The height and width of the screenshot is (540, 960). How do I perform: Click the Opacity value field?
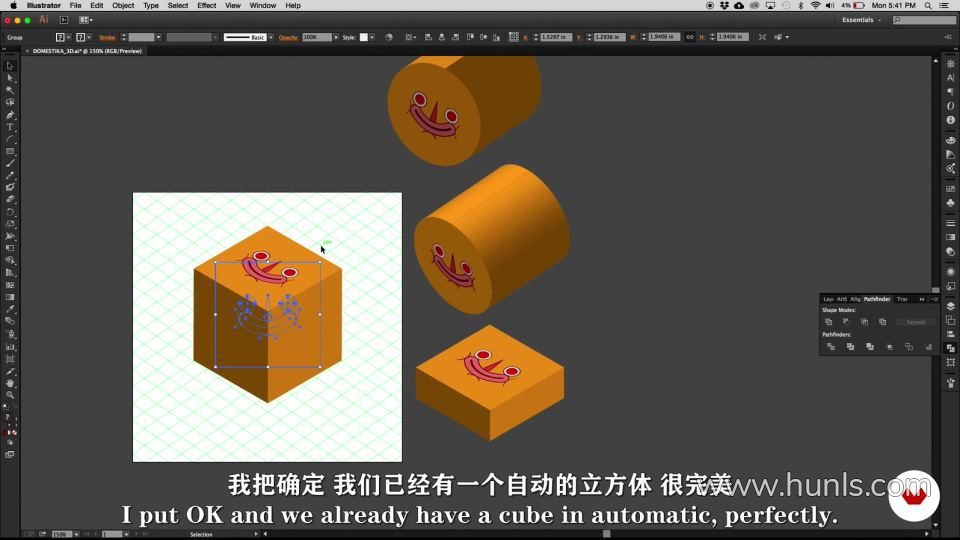317,37
